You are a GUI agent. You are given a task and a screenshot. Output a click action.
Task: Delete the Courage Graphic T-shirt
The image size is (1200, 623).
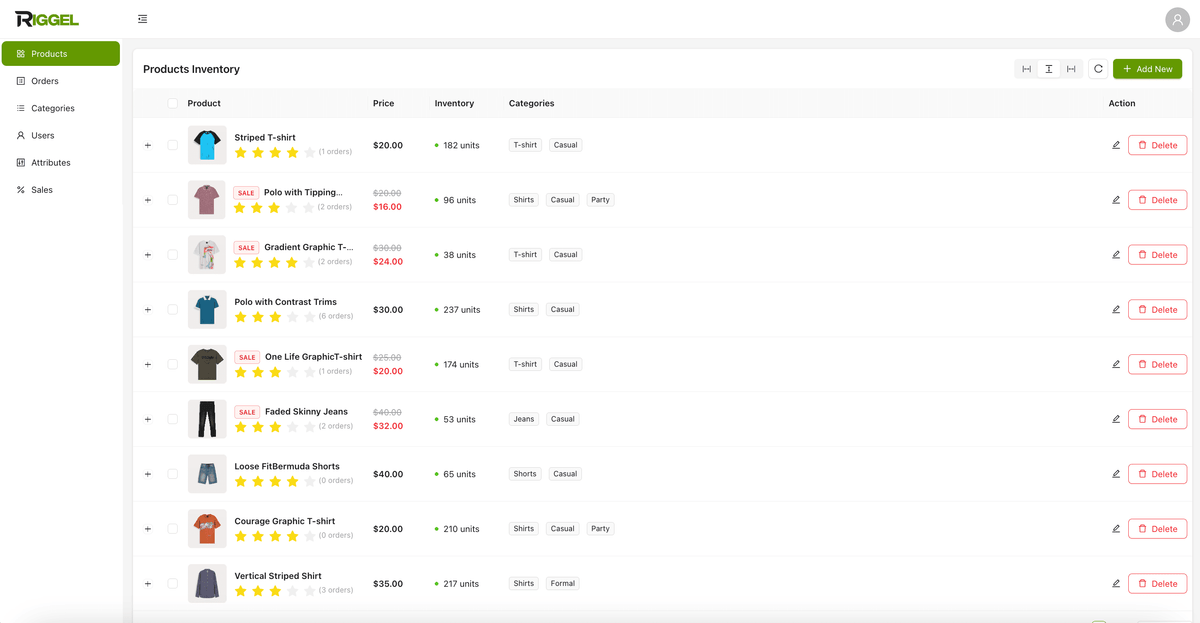[1157, 528]
